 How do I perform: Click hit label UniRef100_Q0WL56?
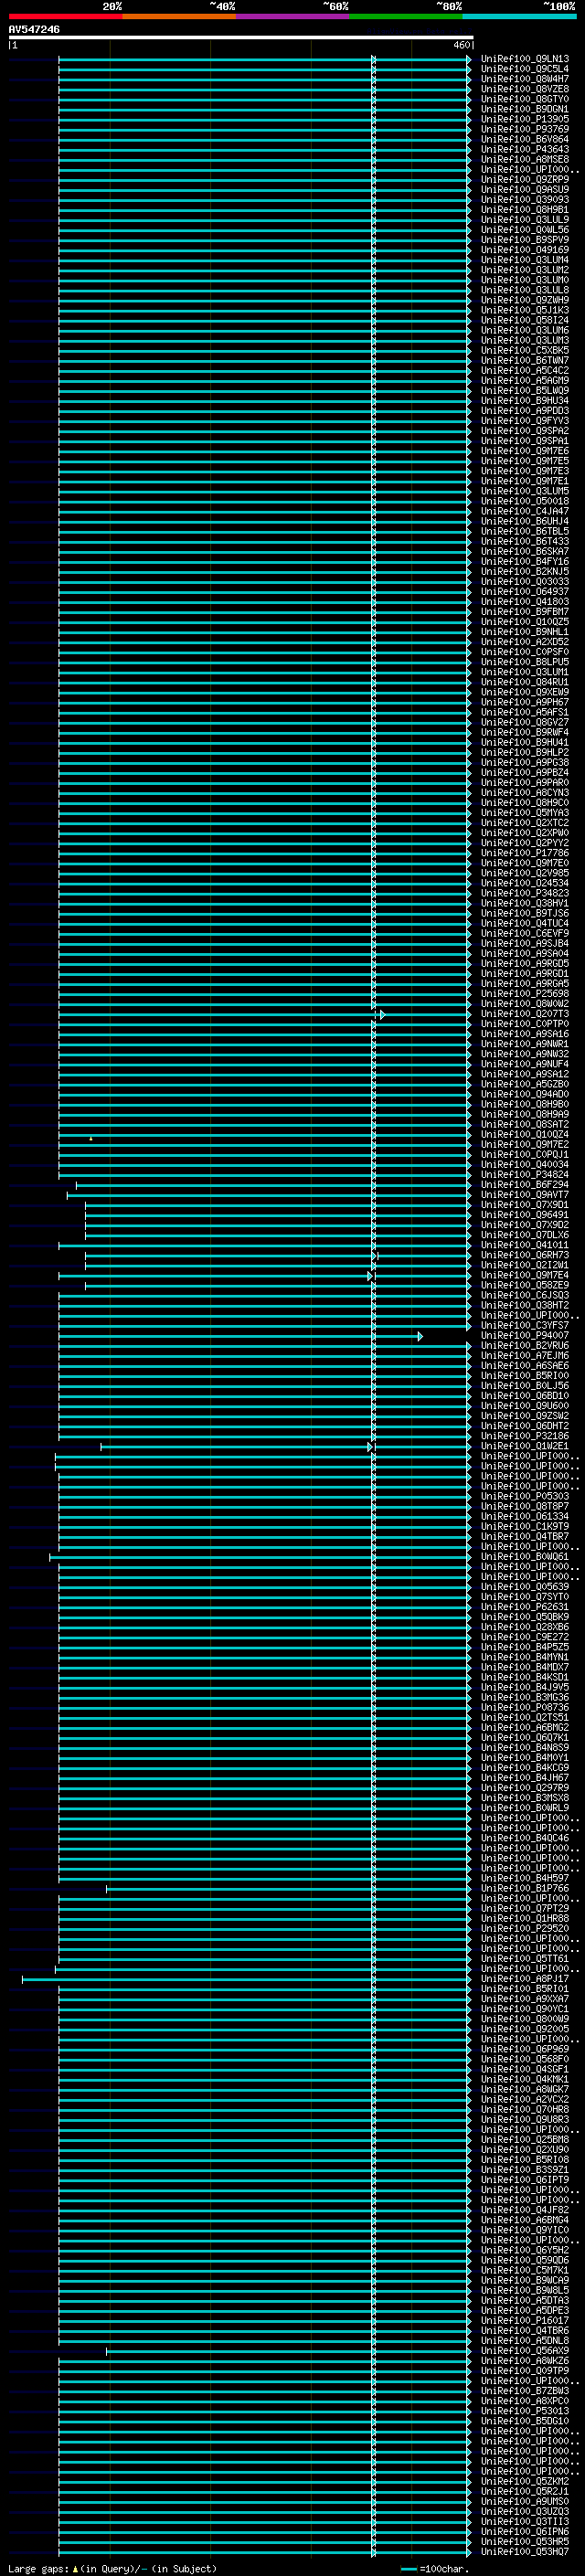525,229
